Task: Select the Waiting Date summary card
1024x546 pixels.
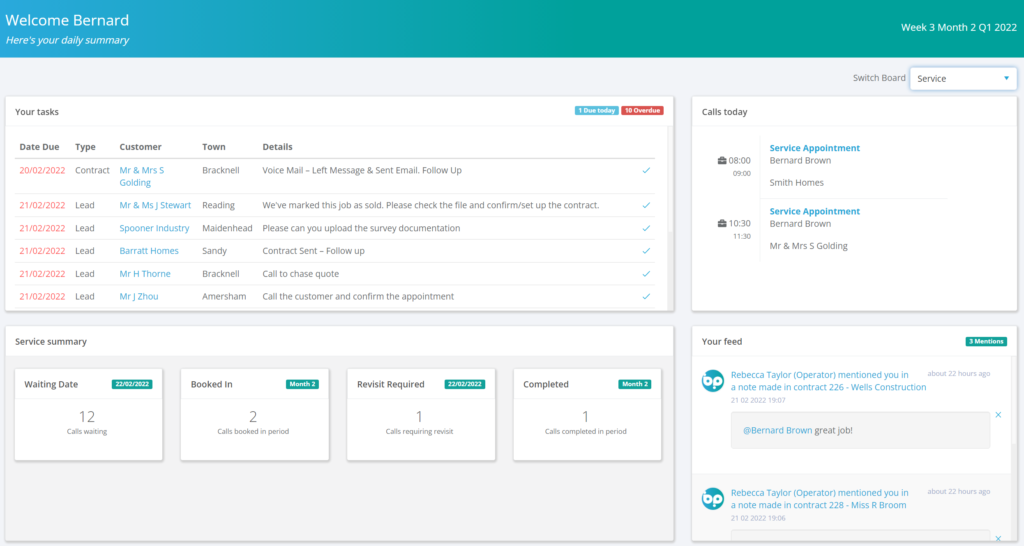Action: 88,414
